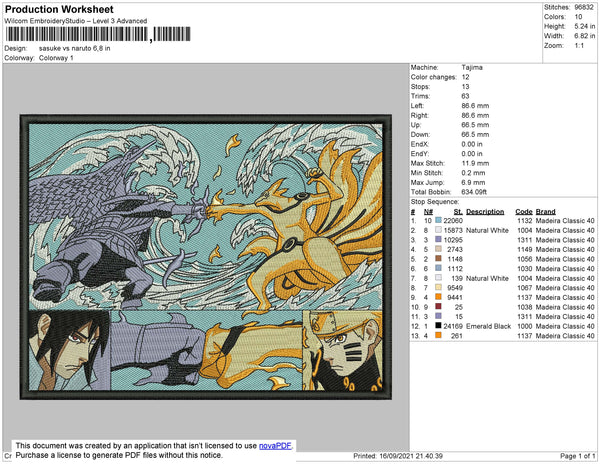The height and width of the screenshot is (464, 600).
Task: Click the Min Stitch value "0.2 mm"
Action: click(x=473, y=173)
